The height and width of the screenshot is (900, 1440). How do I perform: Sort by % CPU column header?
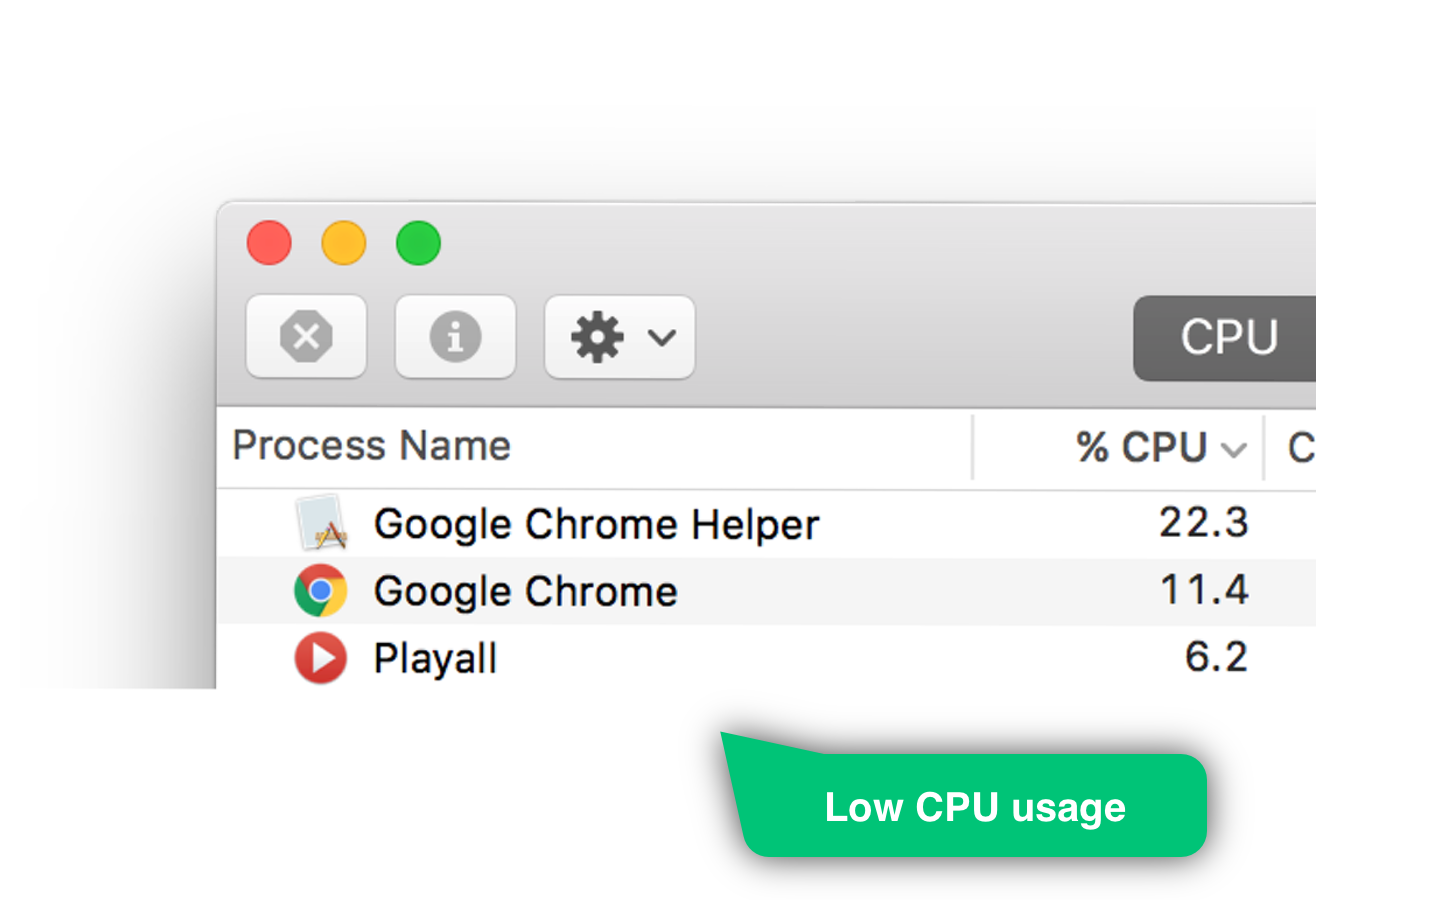1142,448
